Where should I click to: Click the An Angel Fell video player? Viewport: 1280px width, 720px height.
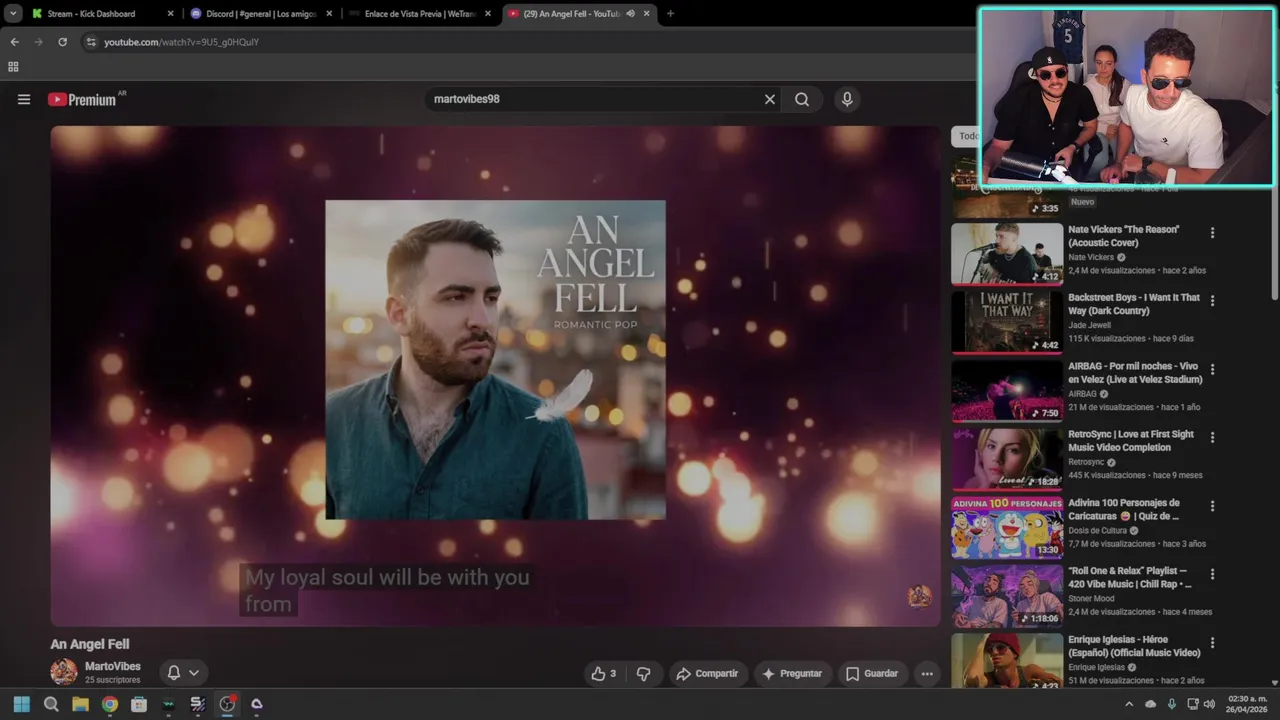point(495,376)
